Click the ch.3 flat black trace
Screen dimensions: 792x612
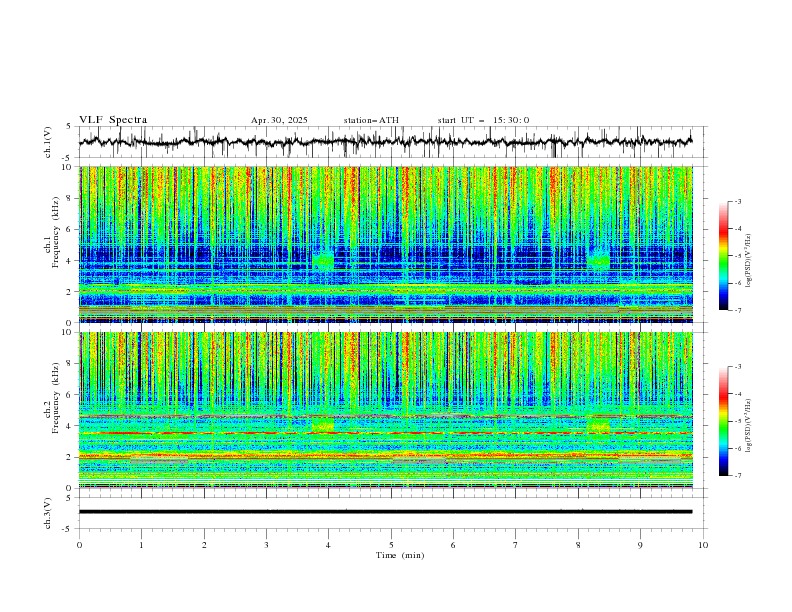[x=385, y=512]
